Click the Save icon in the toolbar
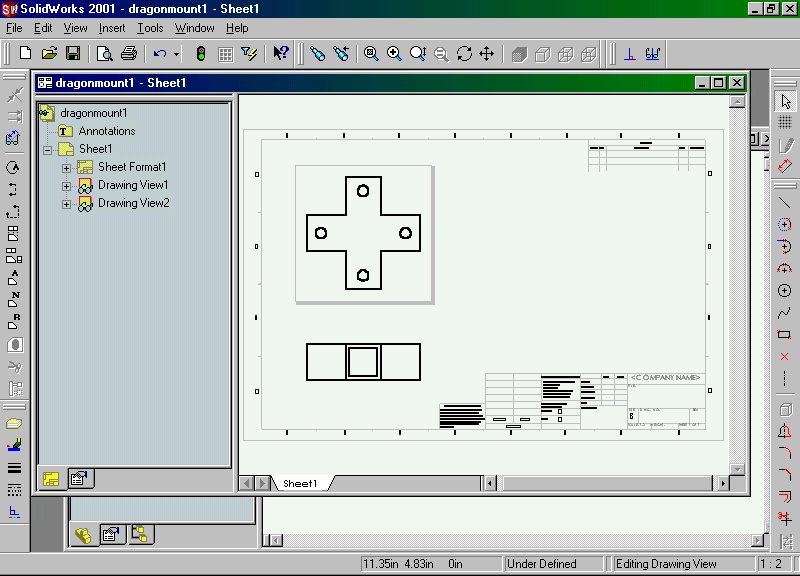This screenshot has width=800, height=576. [73, 53]
